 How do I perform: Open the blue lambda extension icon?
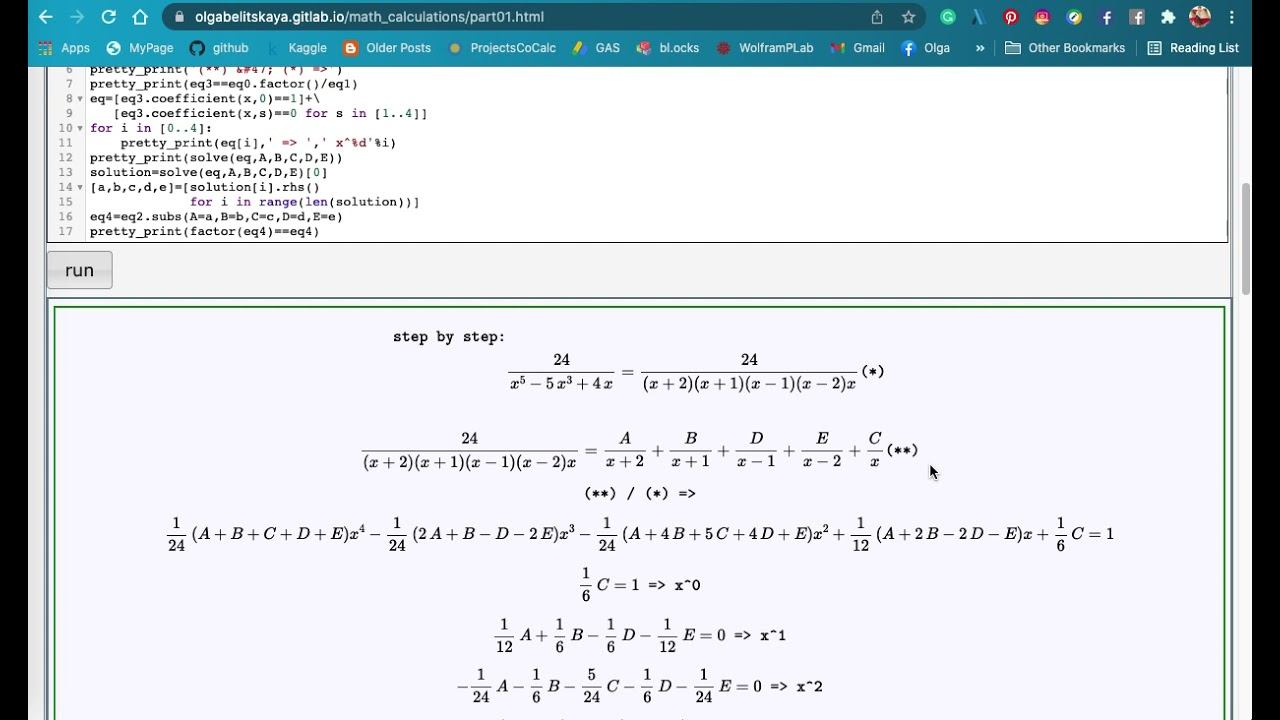click(979, 17)
